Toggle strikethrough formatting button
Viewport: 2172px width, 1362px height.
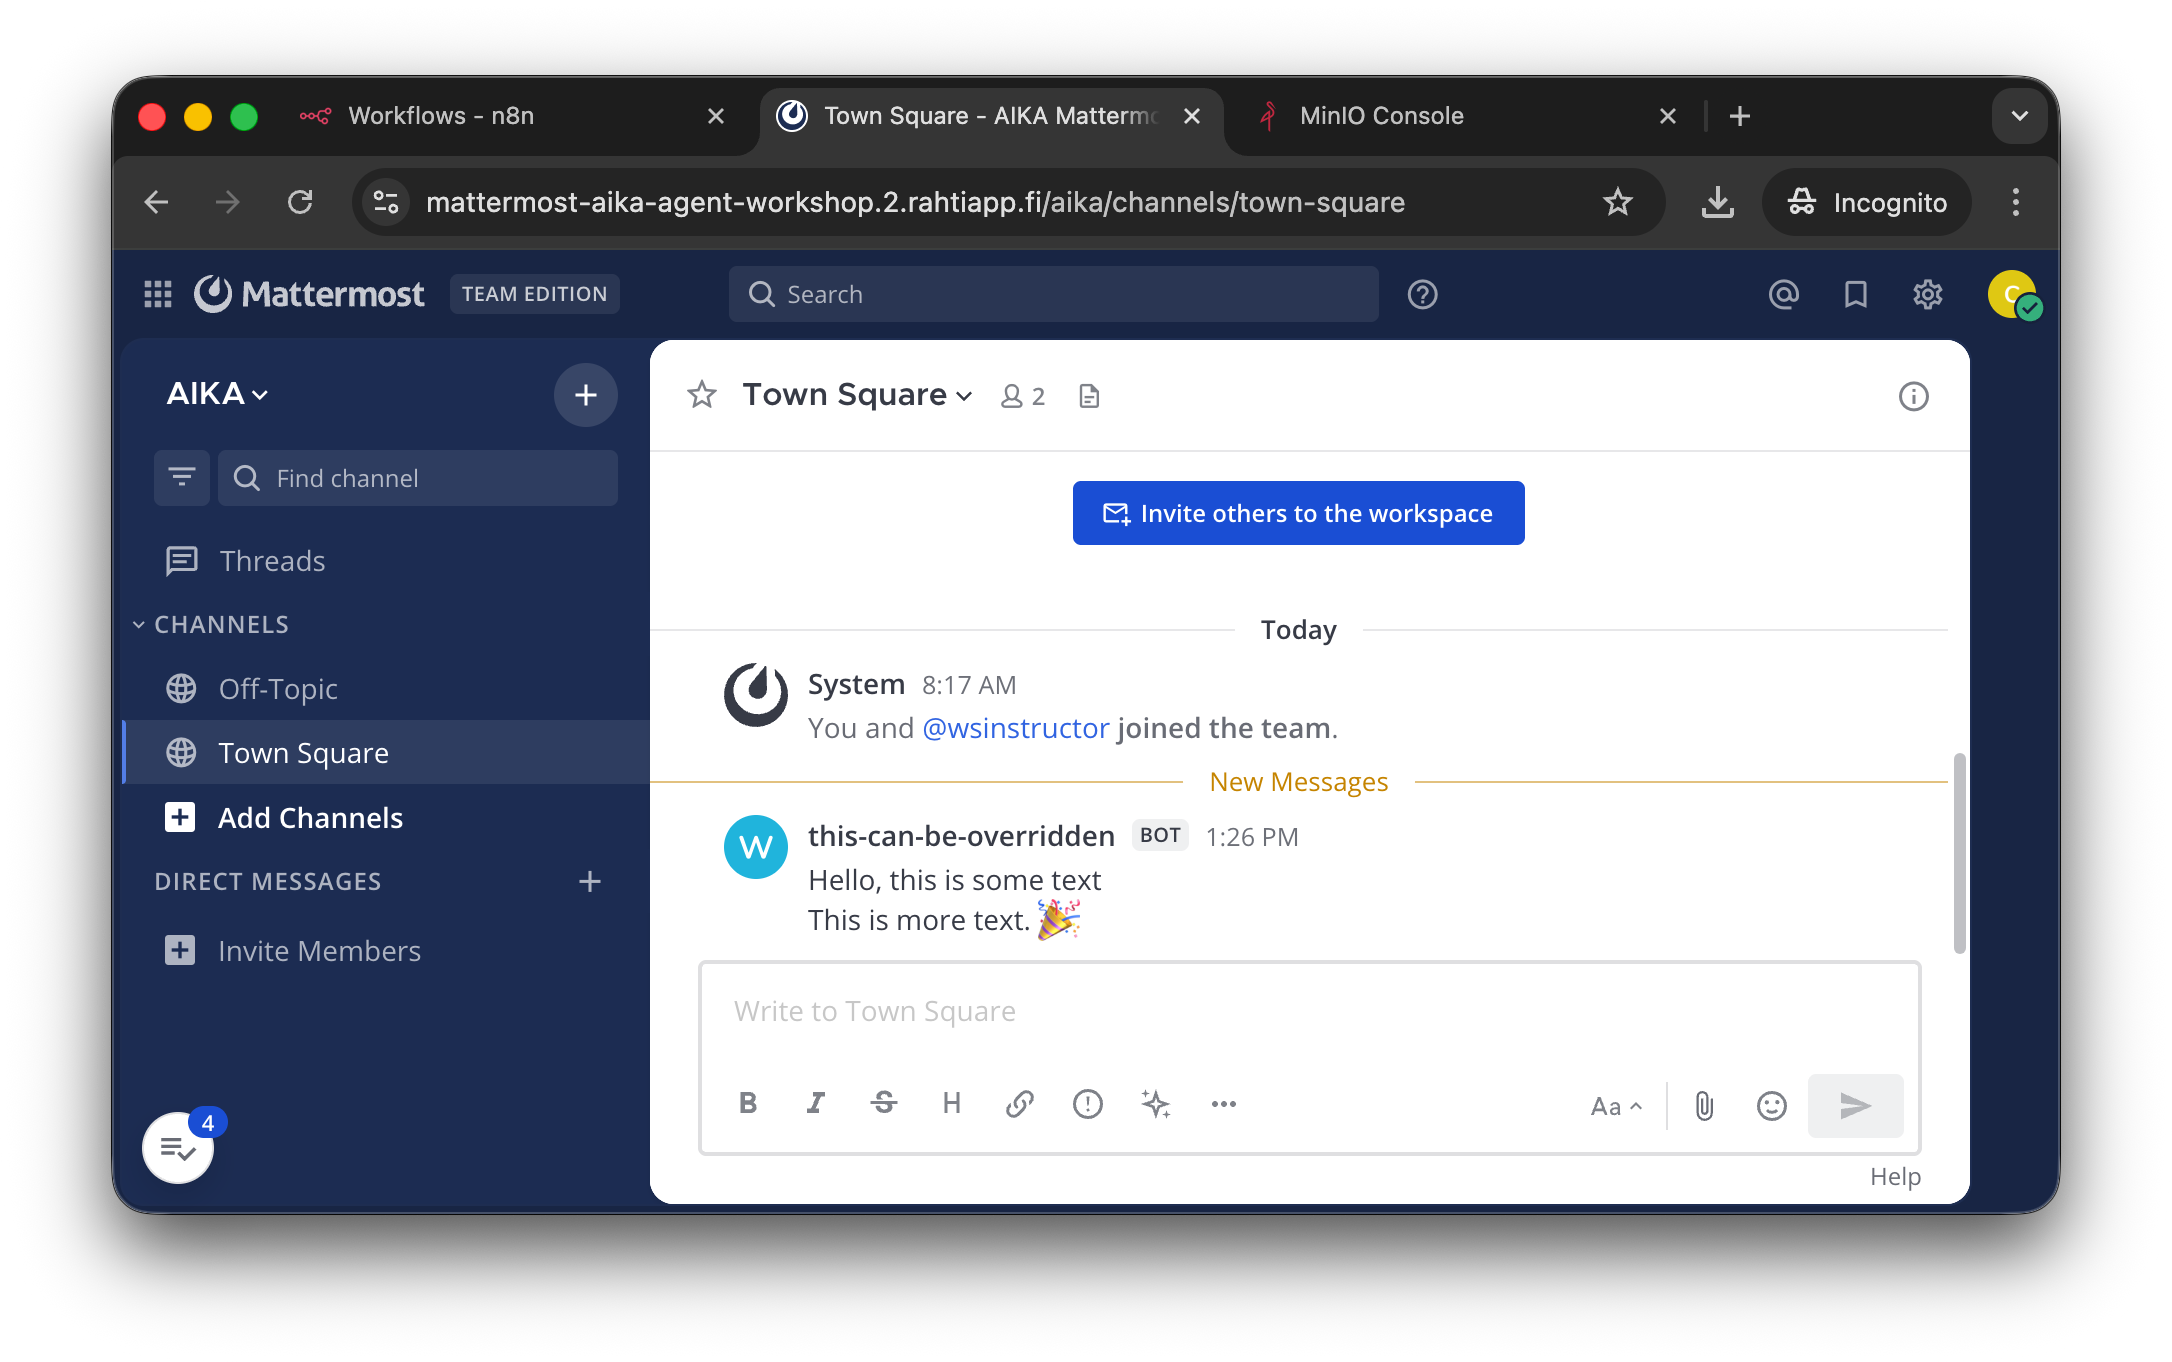pos(884,1103)
